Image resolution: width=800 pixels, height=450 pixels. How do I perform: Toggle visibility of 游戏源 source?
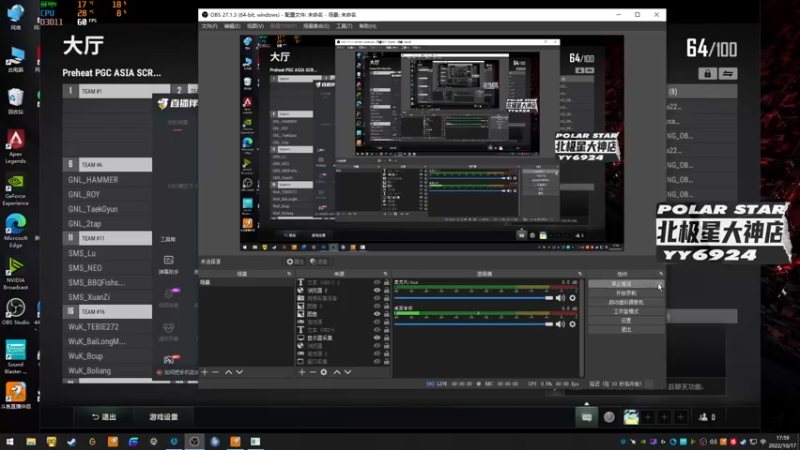377,322
